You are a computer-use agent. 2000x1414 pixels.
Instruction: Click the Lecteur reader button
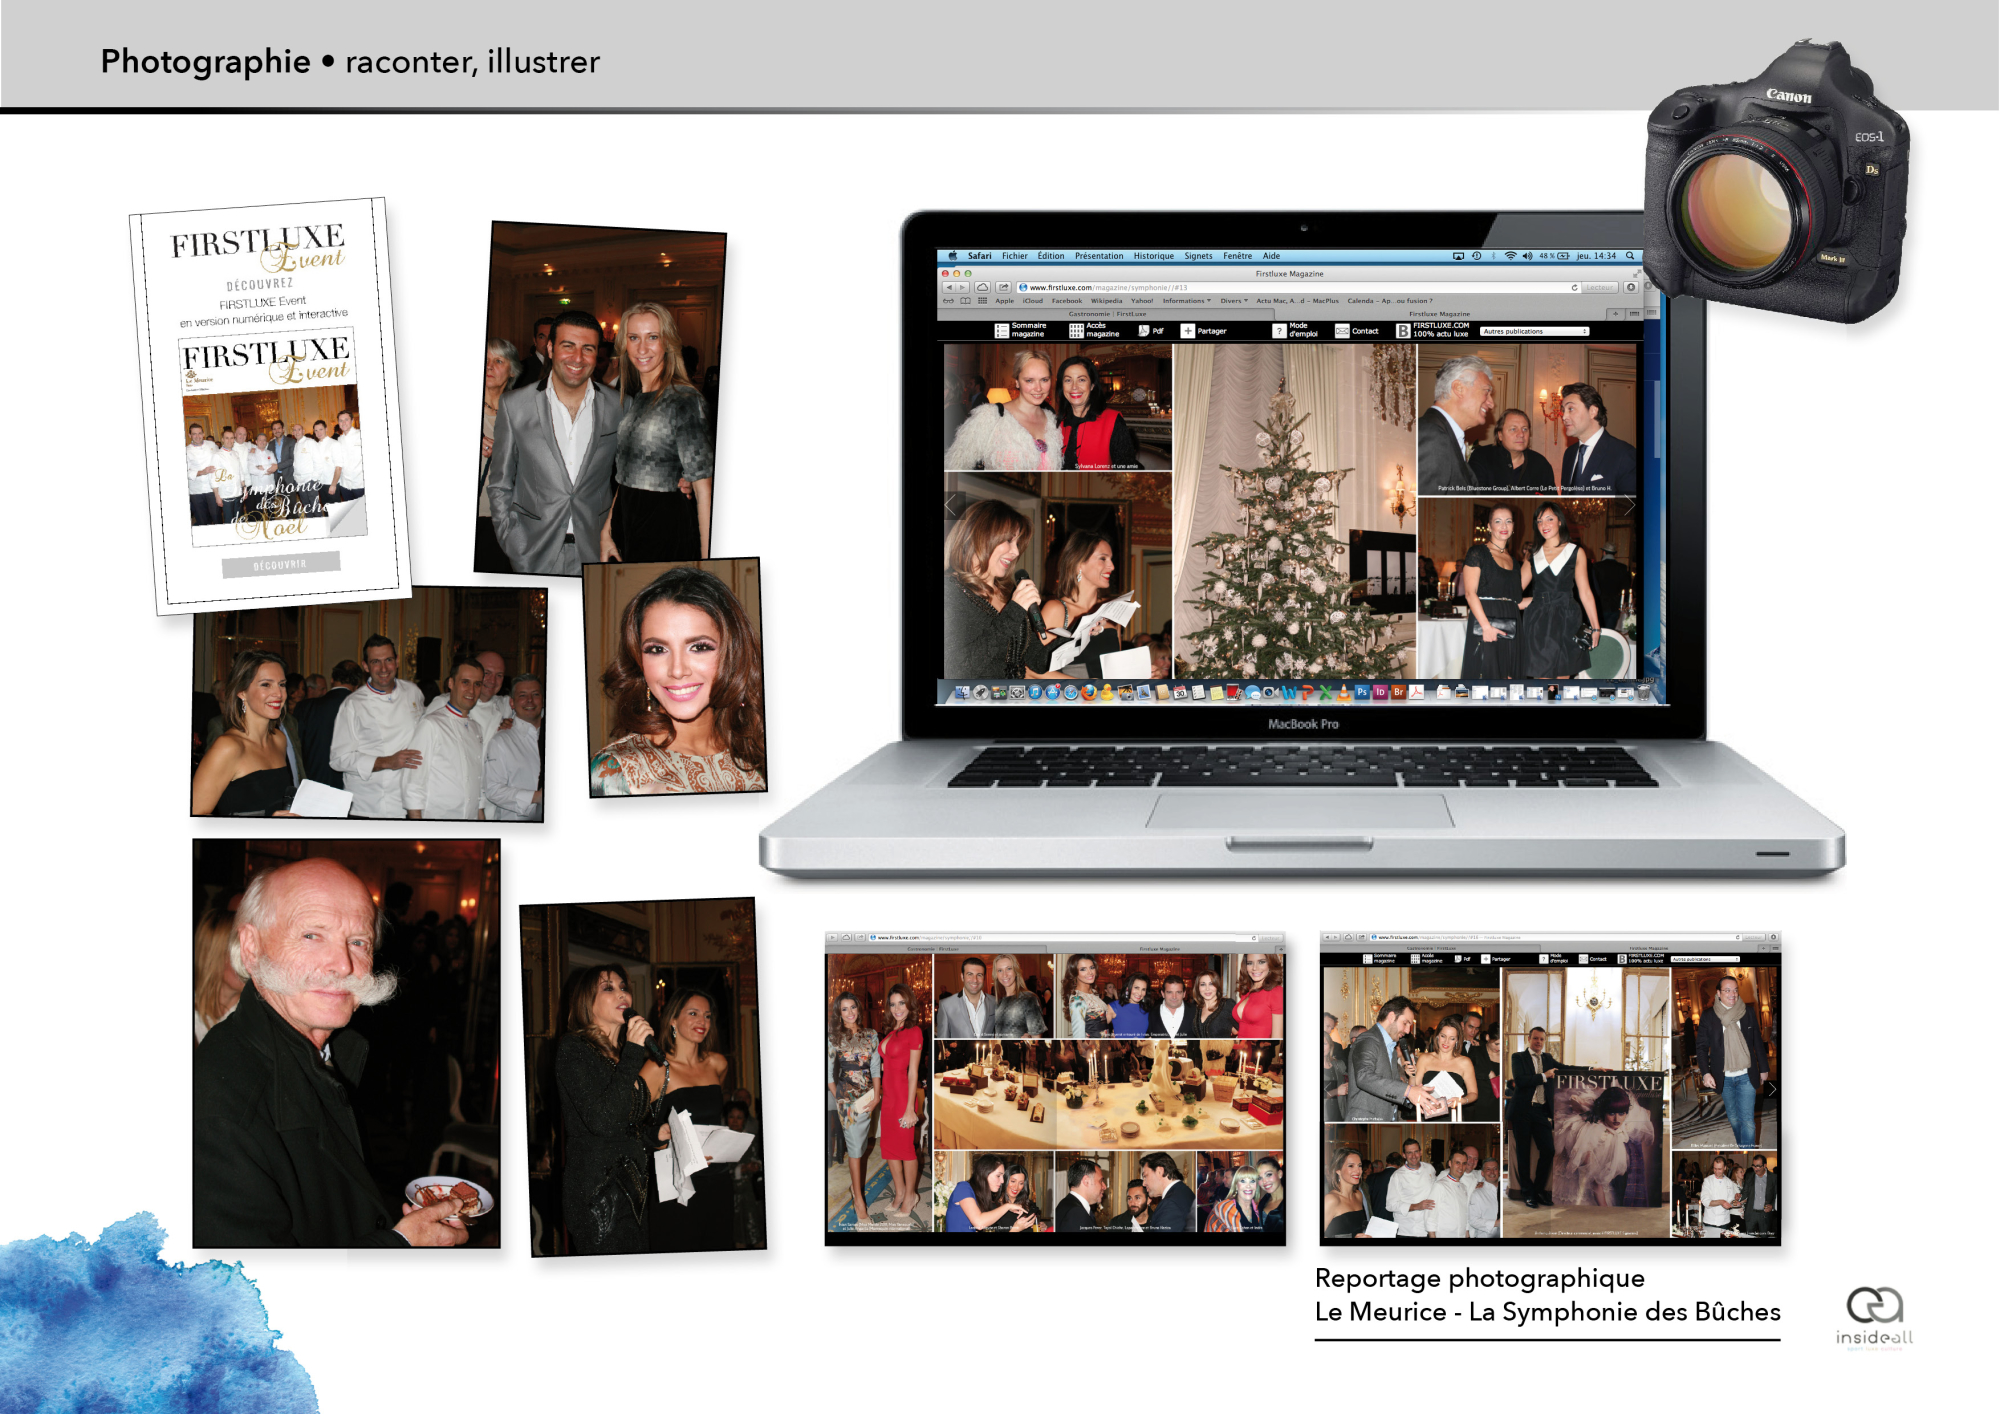[1599, 287]
